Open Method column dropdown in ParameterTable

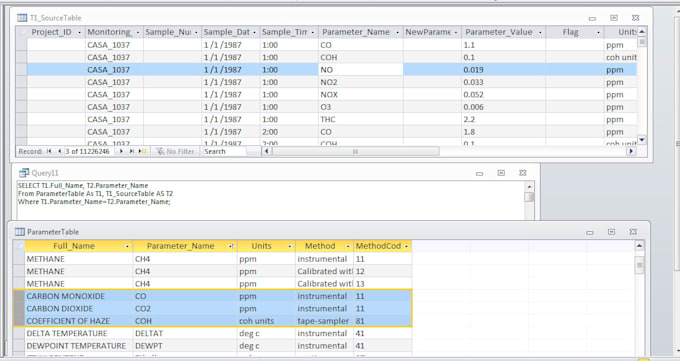click(x=348, y=246)
